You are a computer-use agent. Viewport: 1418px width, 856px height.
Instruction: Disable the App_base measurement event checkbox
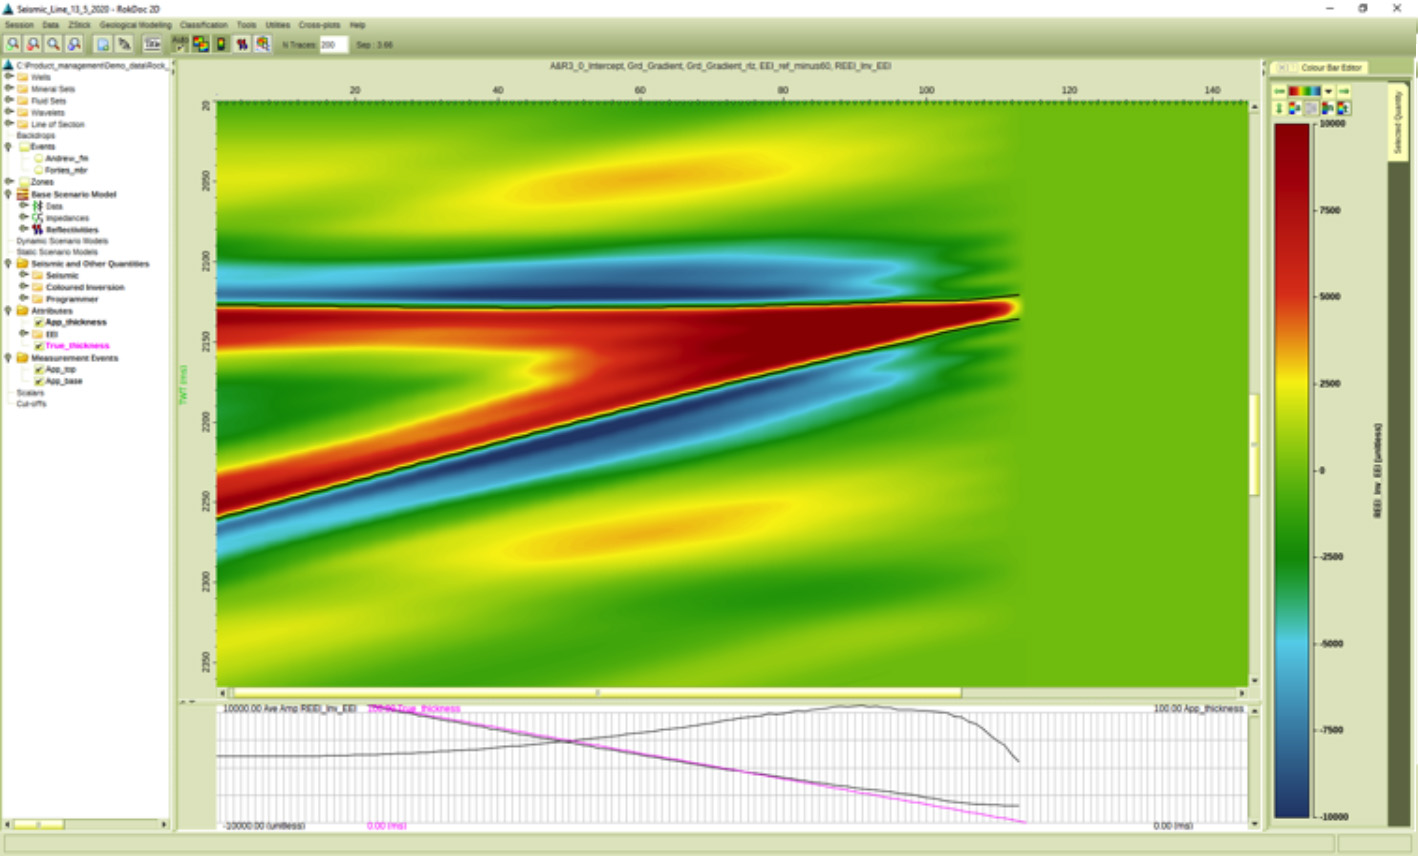tap(39, 381)
